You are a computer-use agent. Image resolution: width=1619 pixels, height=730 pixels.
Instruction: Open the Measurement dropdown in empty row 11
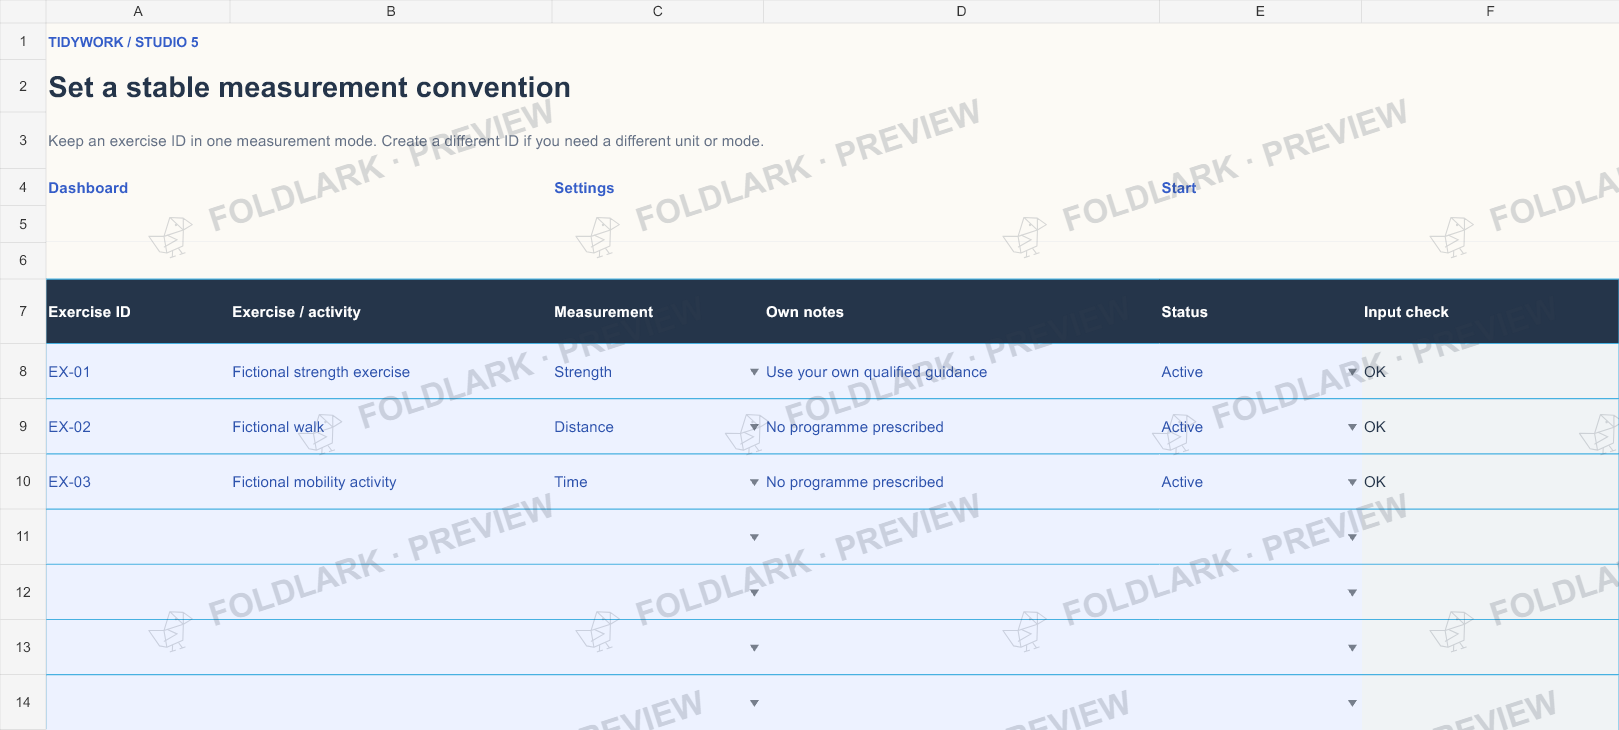click(x=754, y=537)
